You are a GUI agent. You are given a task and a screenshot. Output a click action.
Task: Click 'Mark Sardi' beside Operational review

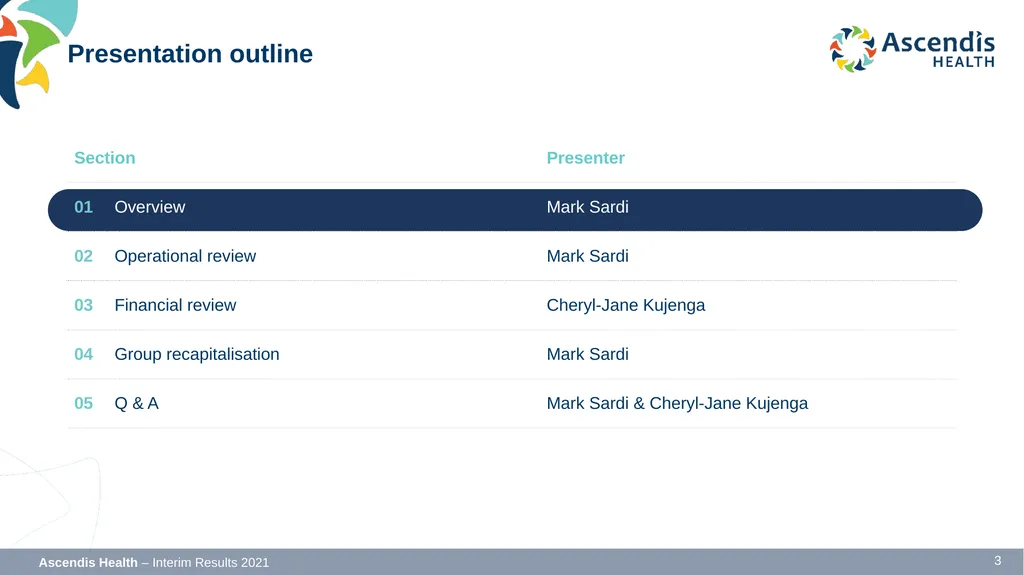pos(587,256)
